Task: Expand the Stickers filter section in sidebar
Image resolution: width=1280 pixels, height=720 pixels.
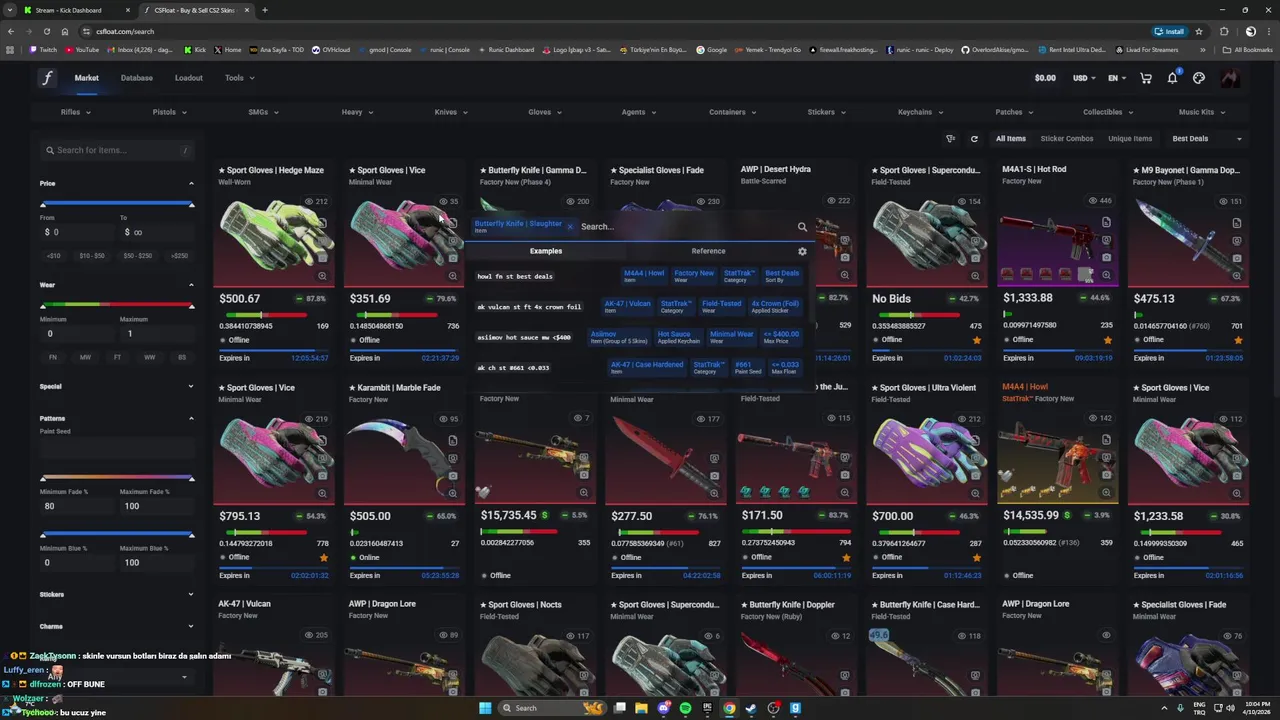Action: pos(191,594)
